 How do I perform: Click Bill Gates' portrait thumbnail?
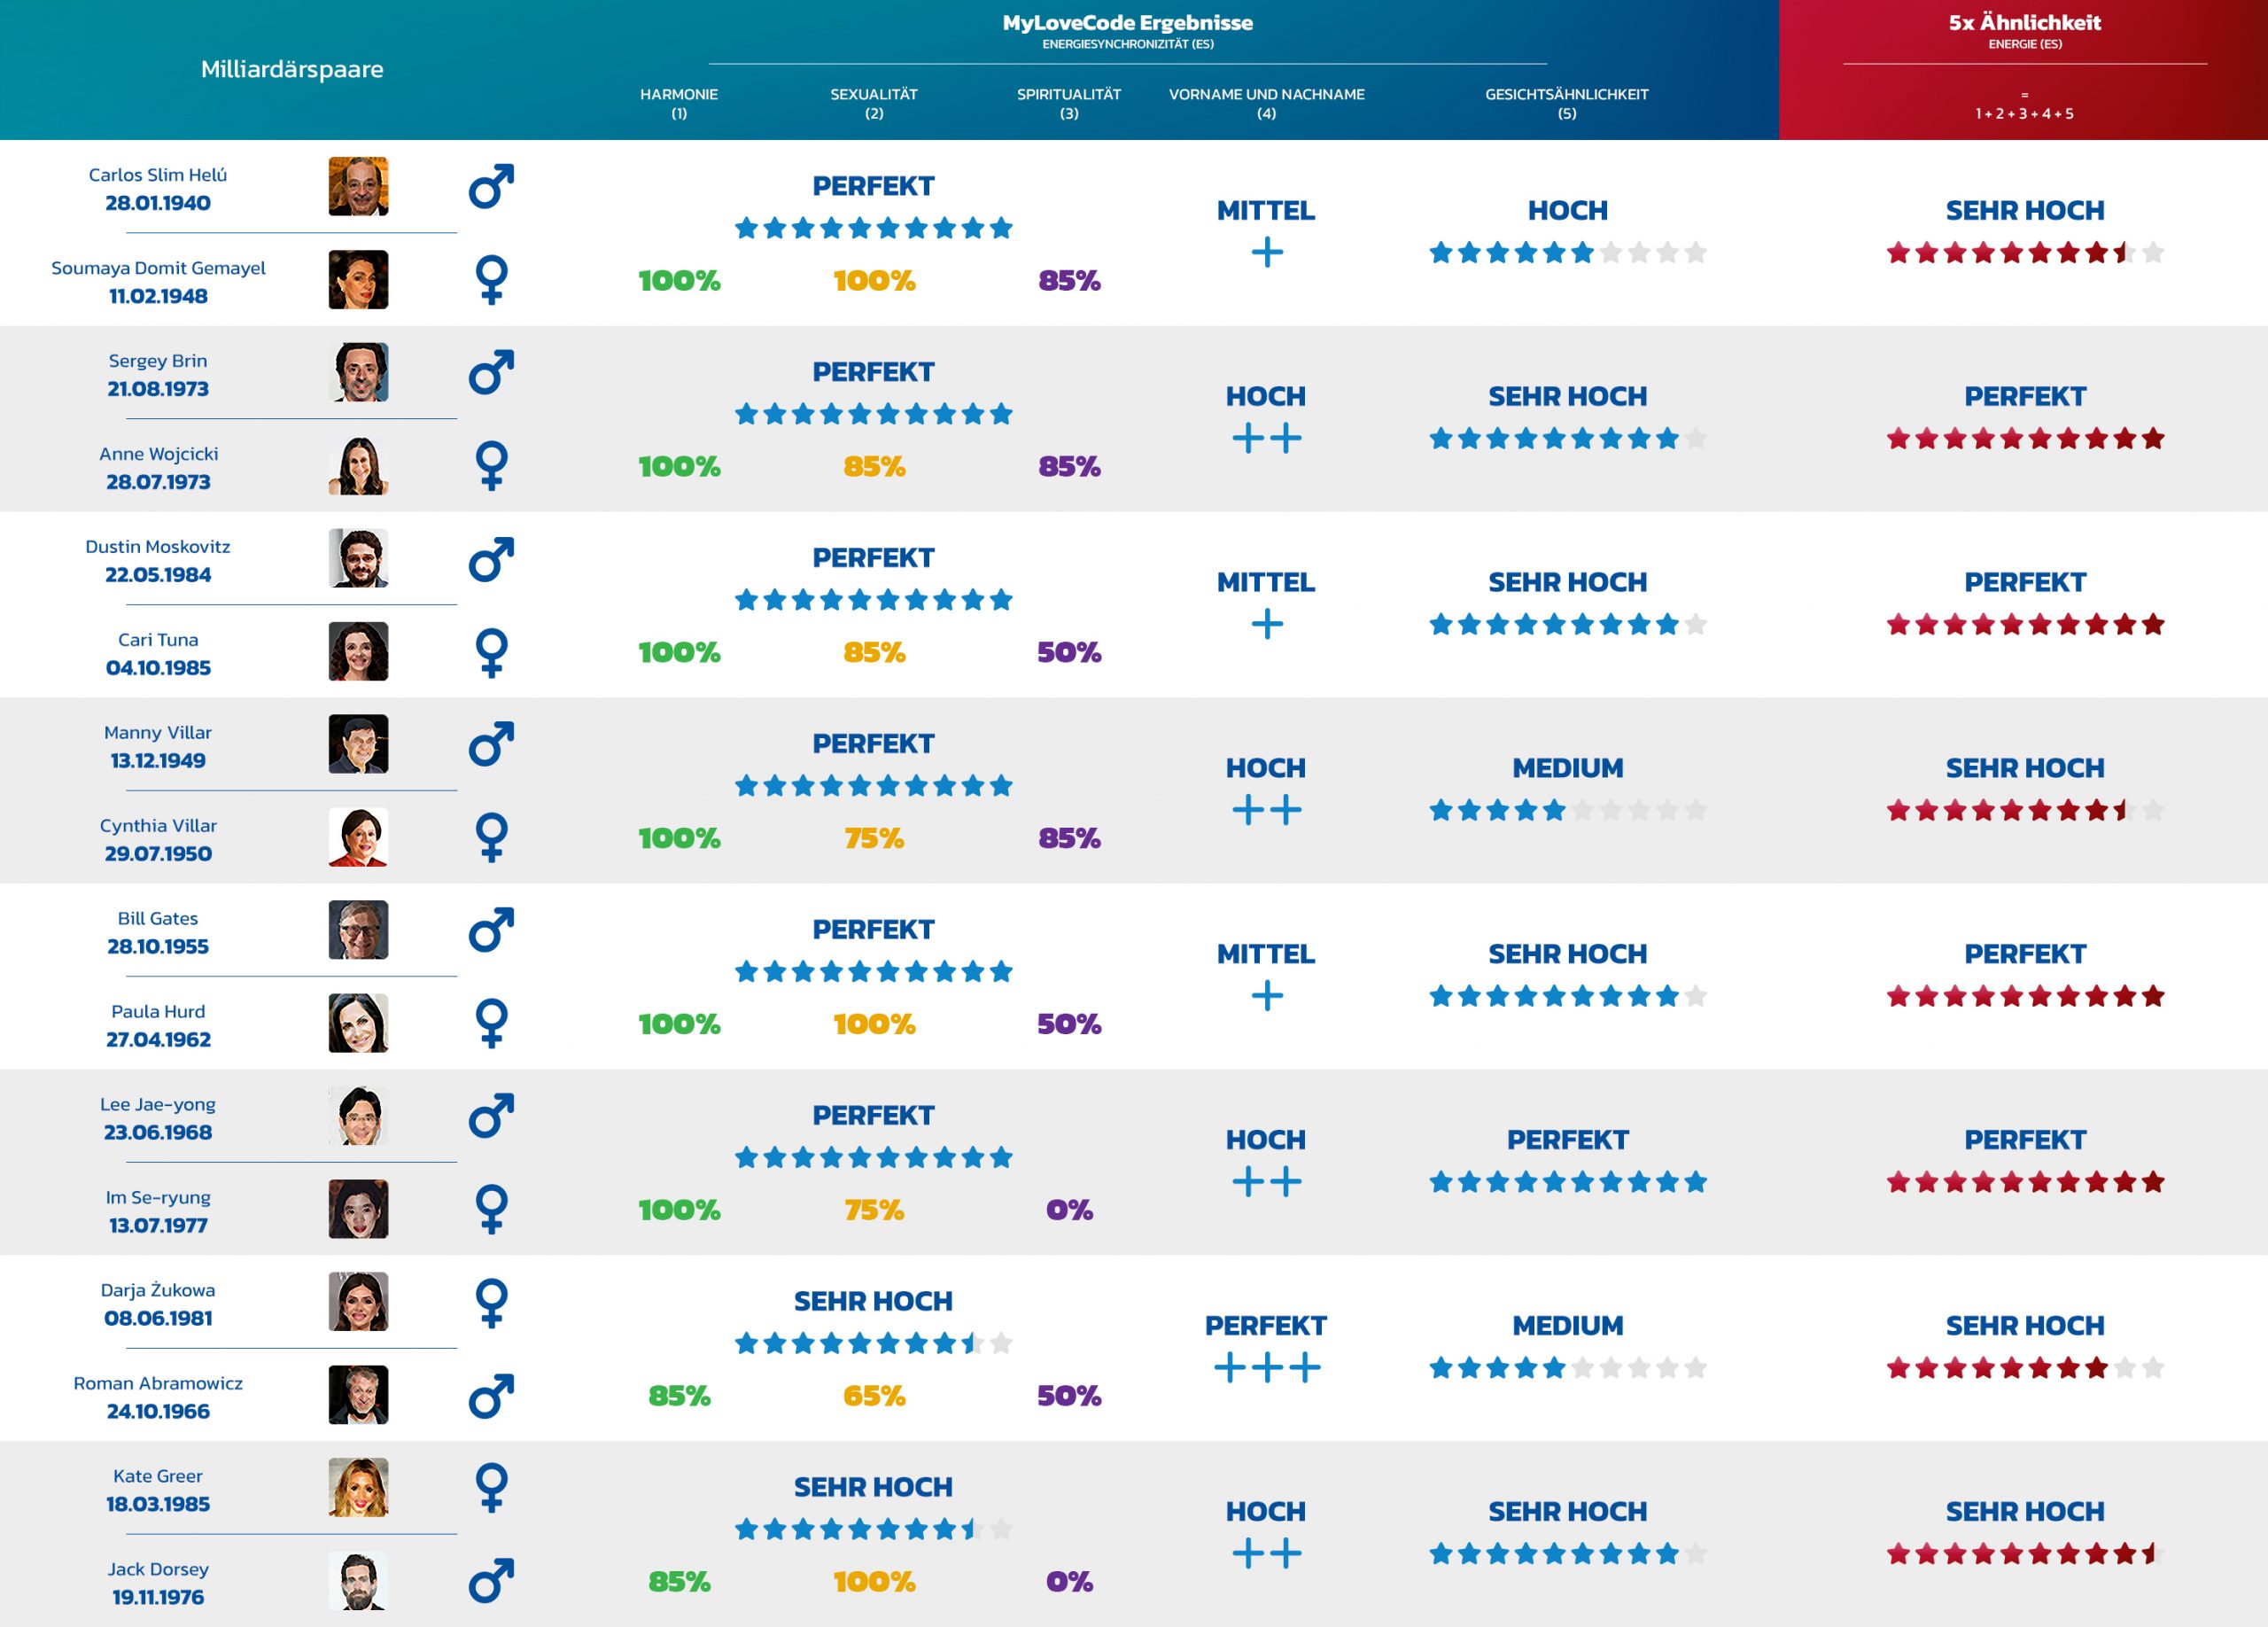(358, 930)
